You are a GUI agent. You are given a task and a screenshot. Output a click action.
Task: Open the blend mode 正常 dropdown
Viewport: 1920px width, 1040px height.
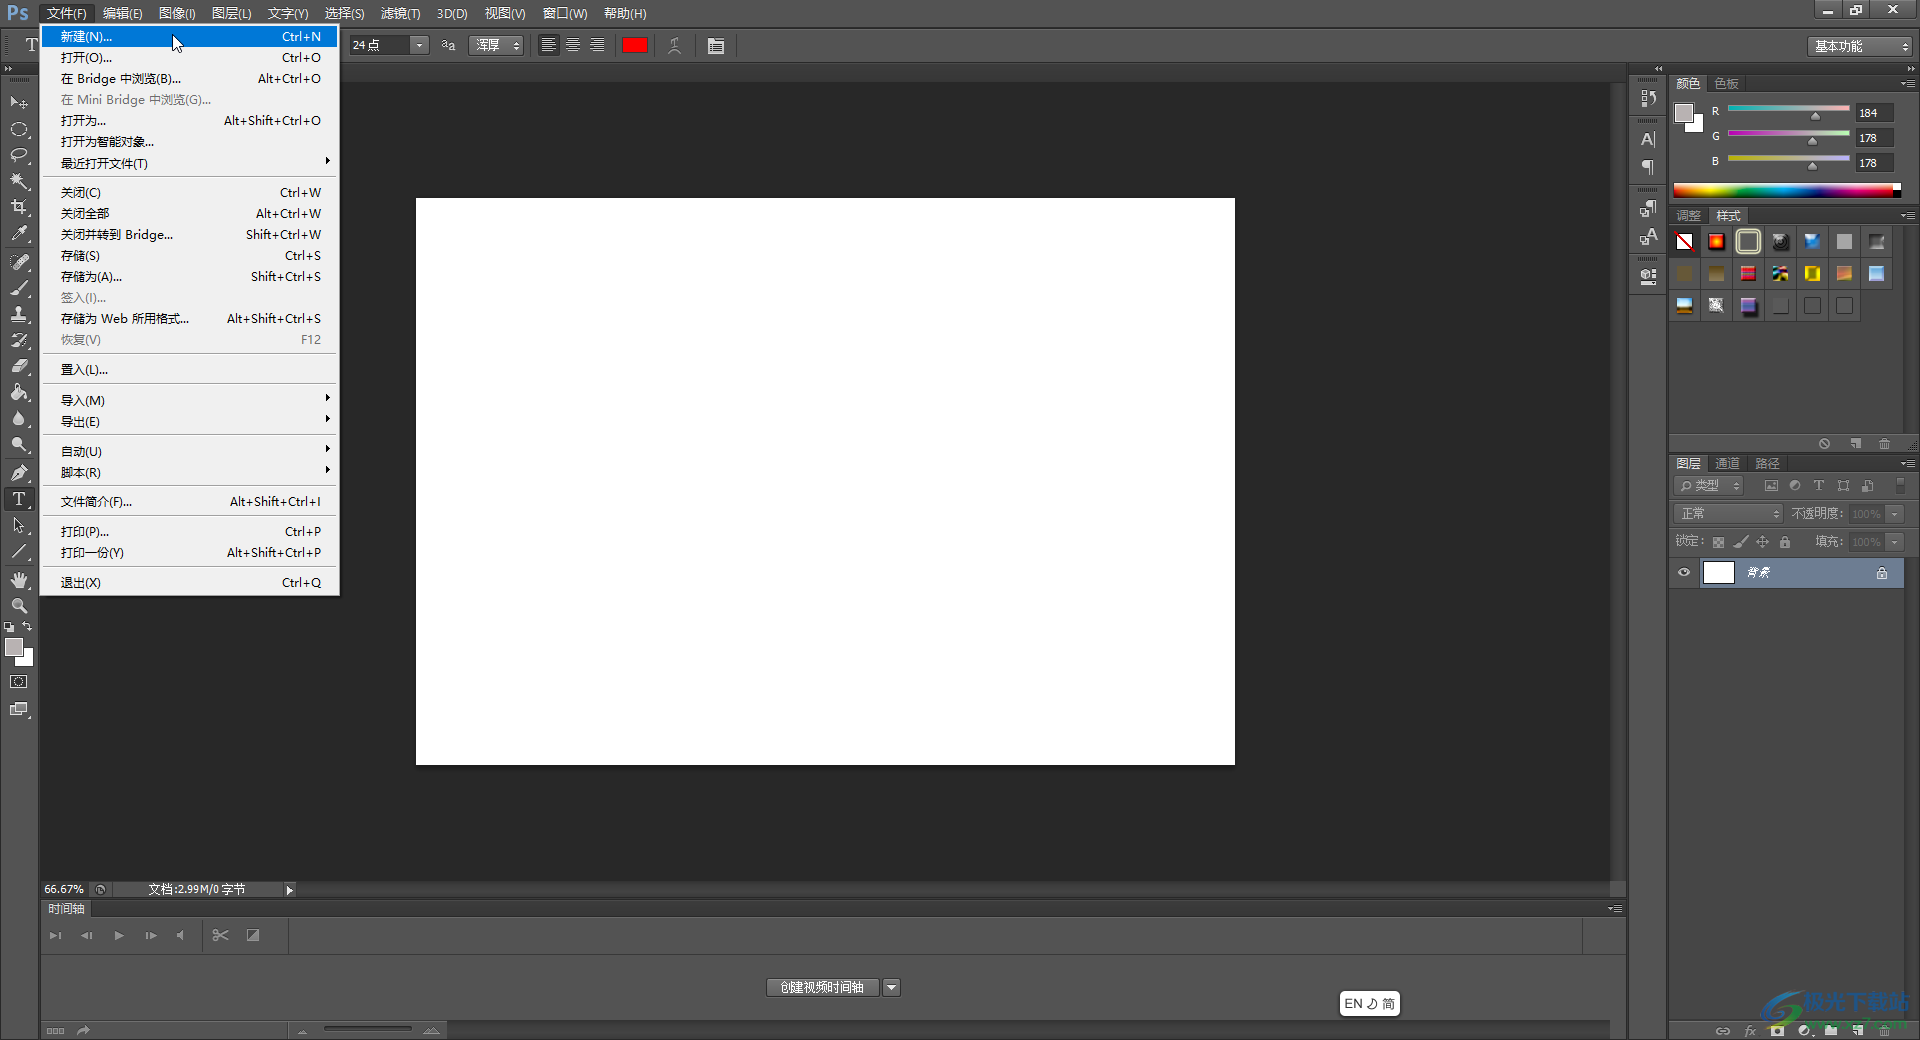tap(1728, 514)
